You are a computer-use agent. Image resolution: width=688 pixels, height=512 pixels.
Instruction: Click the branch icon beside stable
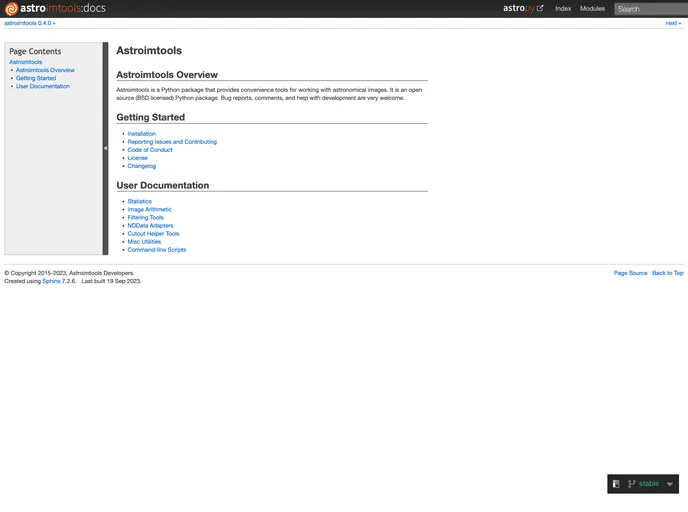click(x=631, y=483)
